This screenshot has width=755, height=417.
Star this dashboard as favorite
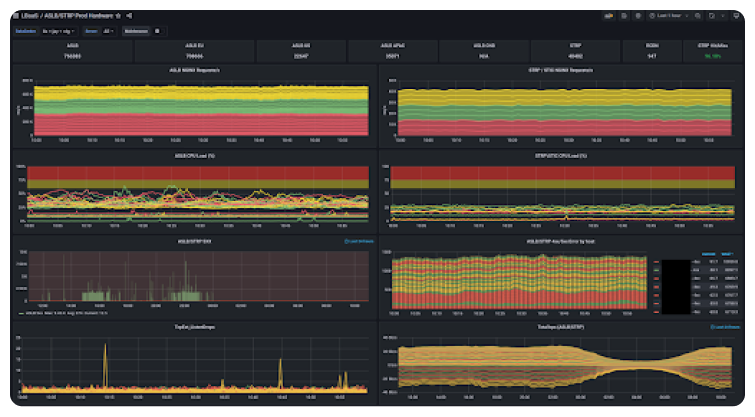(x=119, y=16)
